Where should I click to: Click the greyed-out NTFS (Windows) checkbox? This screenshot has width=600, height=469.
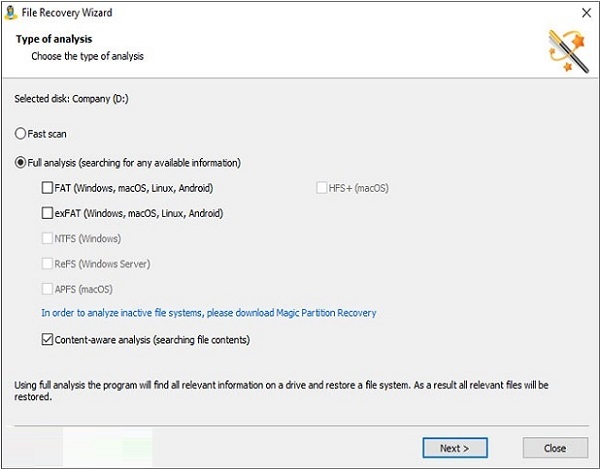click(x=48, y=238)
